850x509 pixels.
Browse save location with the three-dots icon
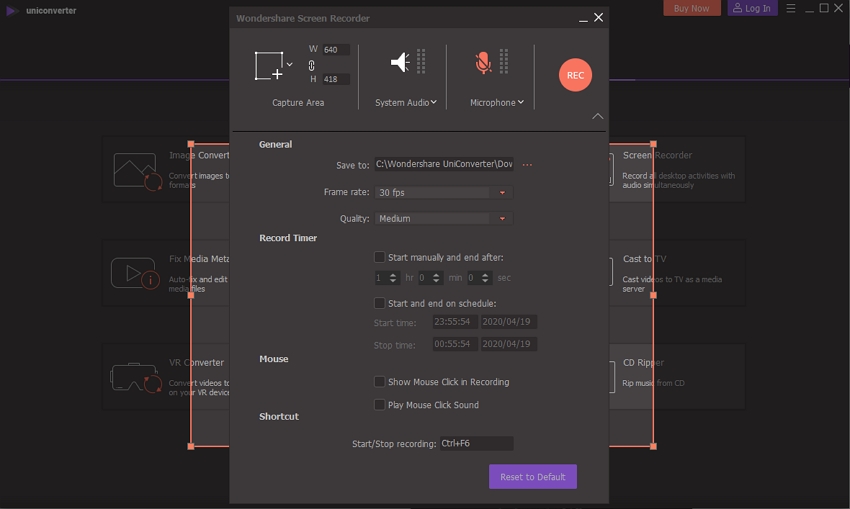tap(527, 165)
